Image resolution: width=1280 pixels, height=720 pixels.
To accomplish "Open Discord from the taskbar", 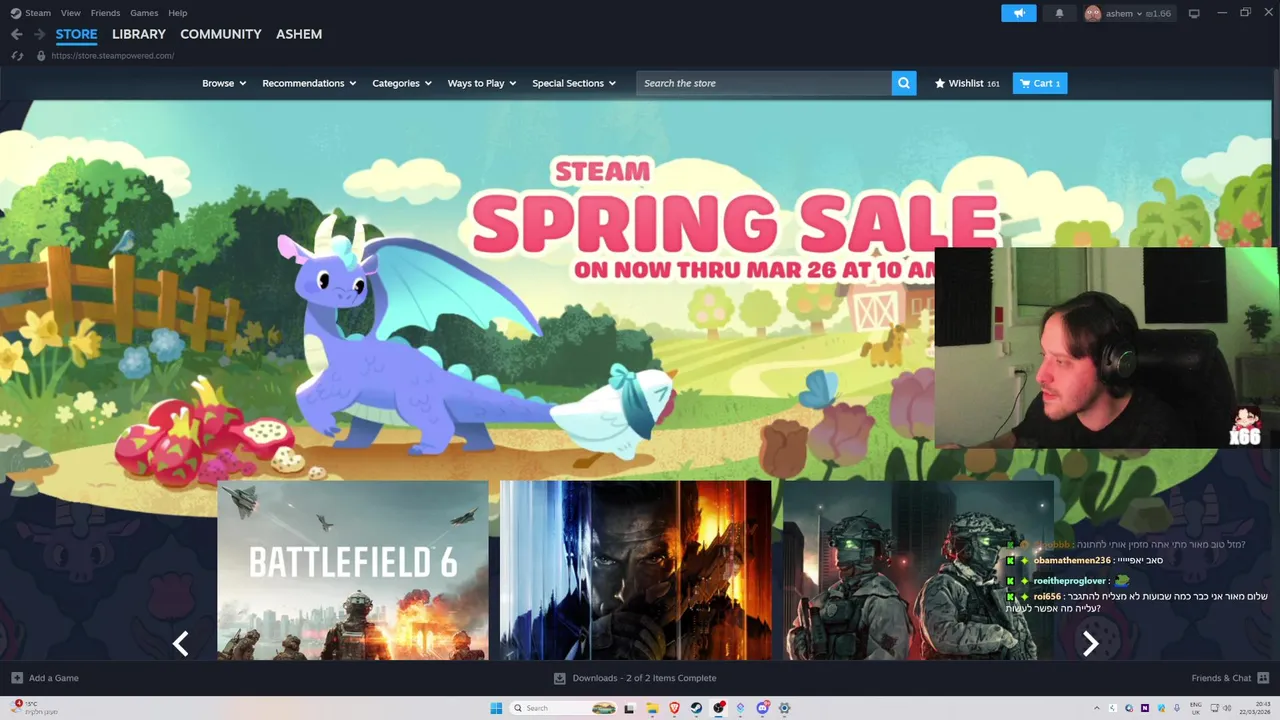I will click(x=762, y=708).
